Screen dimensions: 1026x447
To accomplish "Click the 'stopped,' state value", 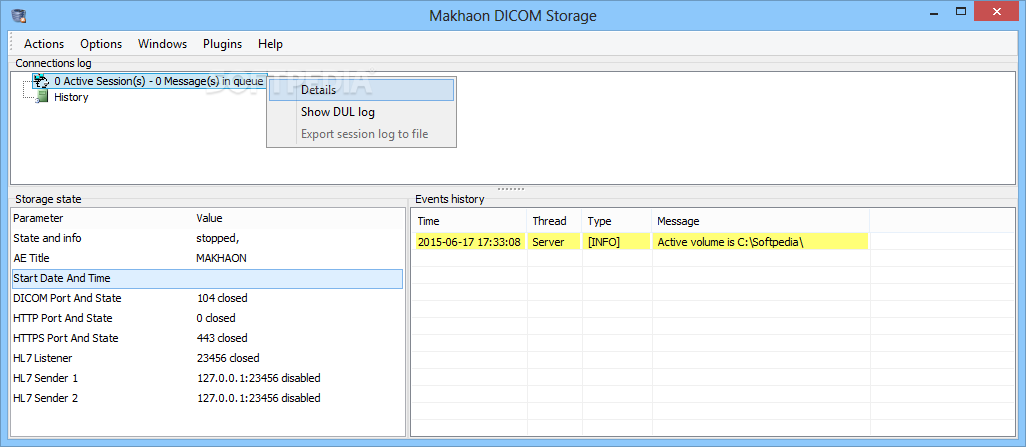I will 218,238.
